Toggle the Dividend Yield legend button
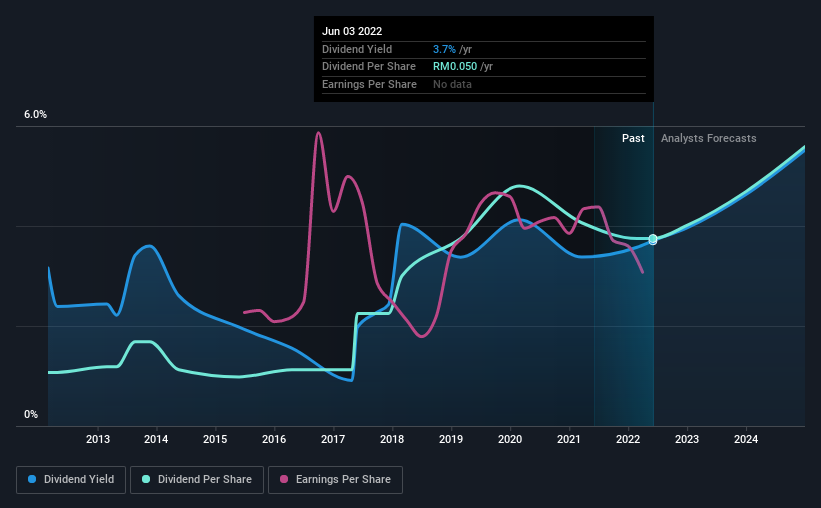Screen dimensions: 821x508 click(x=71, y=480)
